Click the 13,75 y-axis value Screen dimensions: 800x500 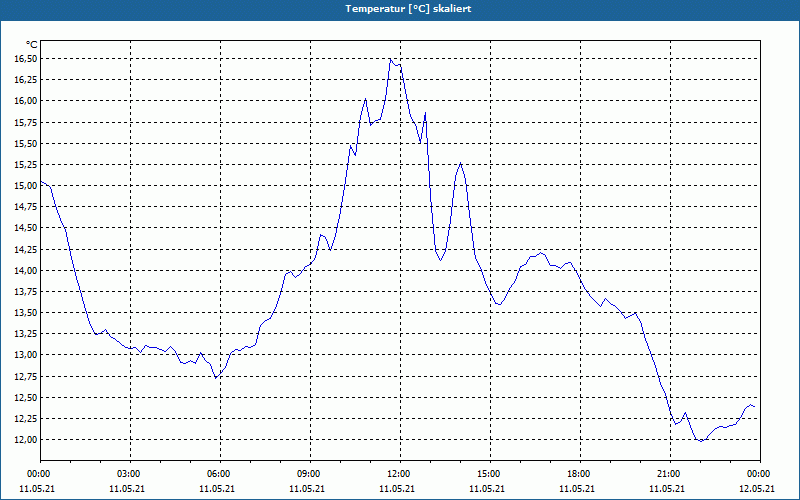pos(26,292)
